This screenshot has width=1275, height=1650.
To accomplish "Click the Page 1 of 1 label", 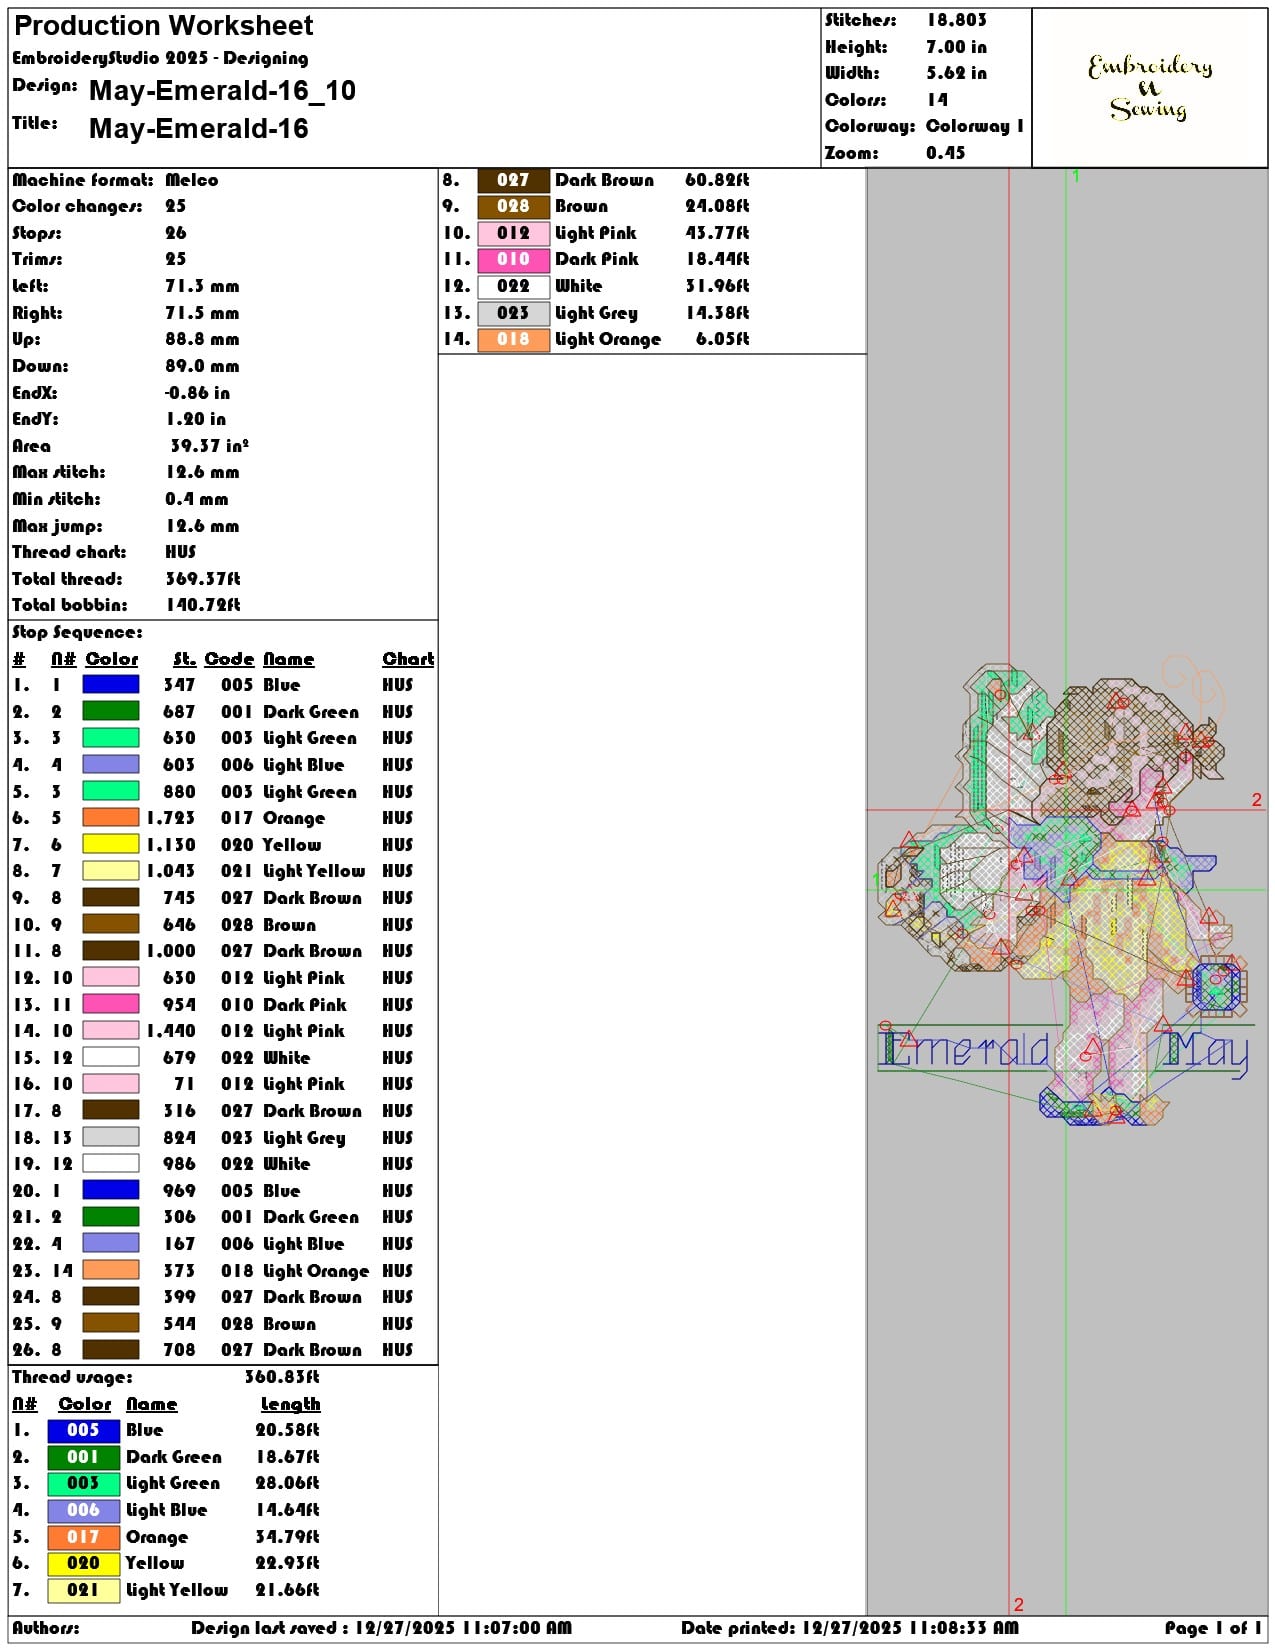I will click(x=1212, y=1628).
